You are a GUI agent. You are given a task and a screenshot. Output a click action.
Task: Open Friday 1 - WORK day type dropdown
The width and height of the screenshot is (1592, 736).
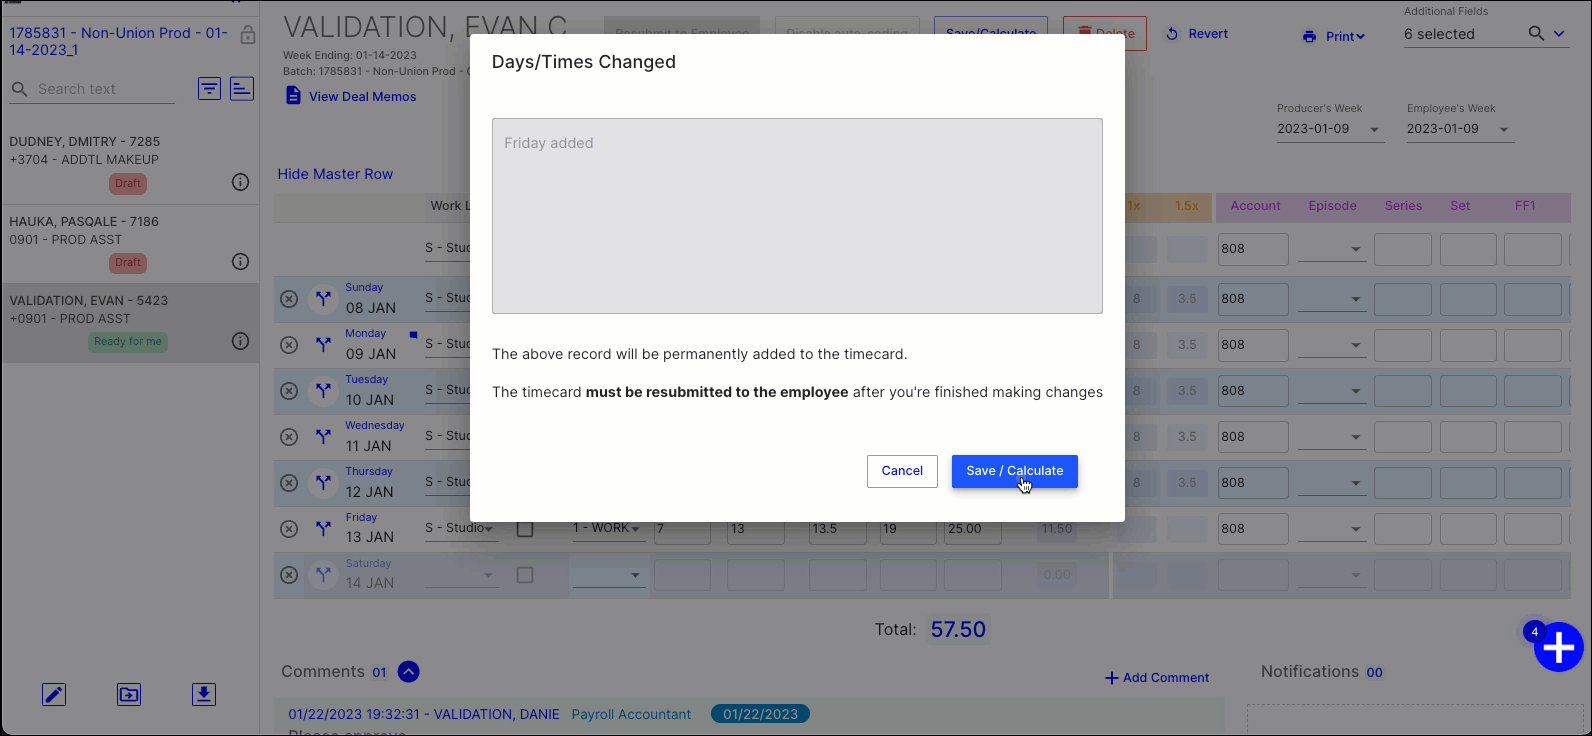pos(607,528)
